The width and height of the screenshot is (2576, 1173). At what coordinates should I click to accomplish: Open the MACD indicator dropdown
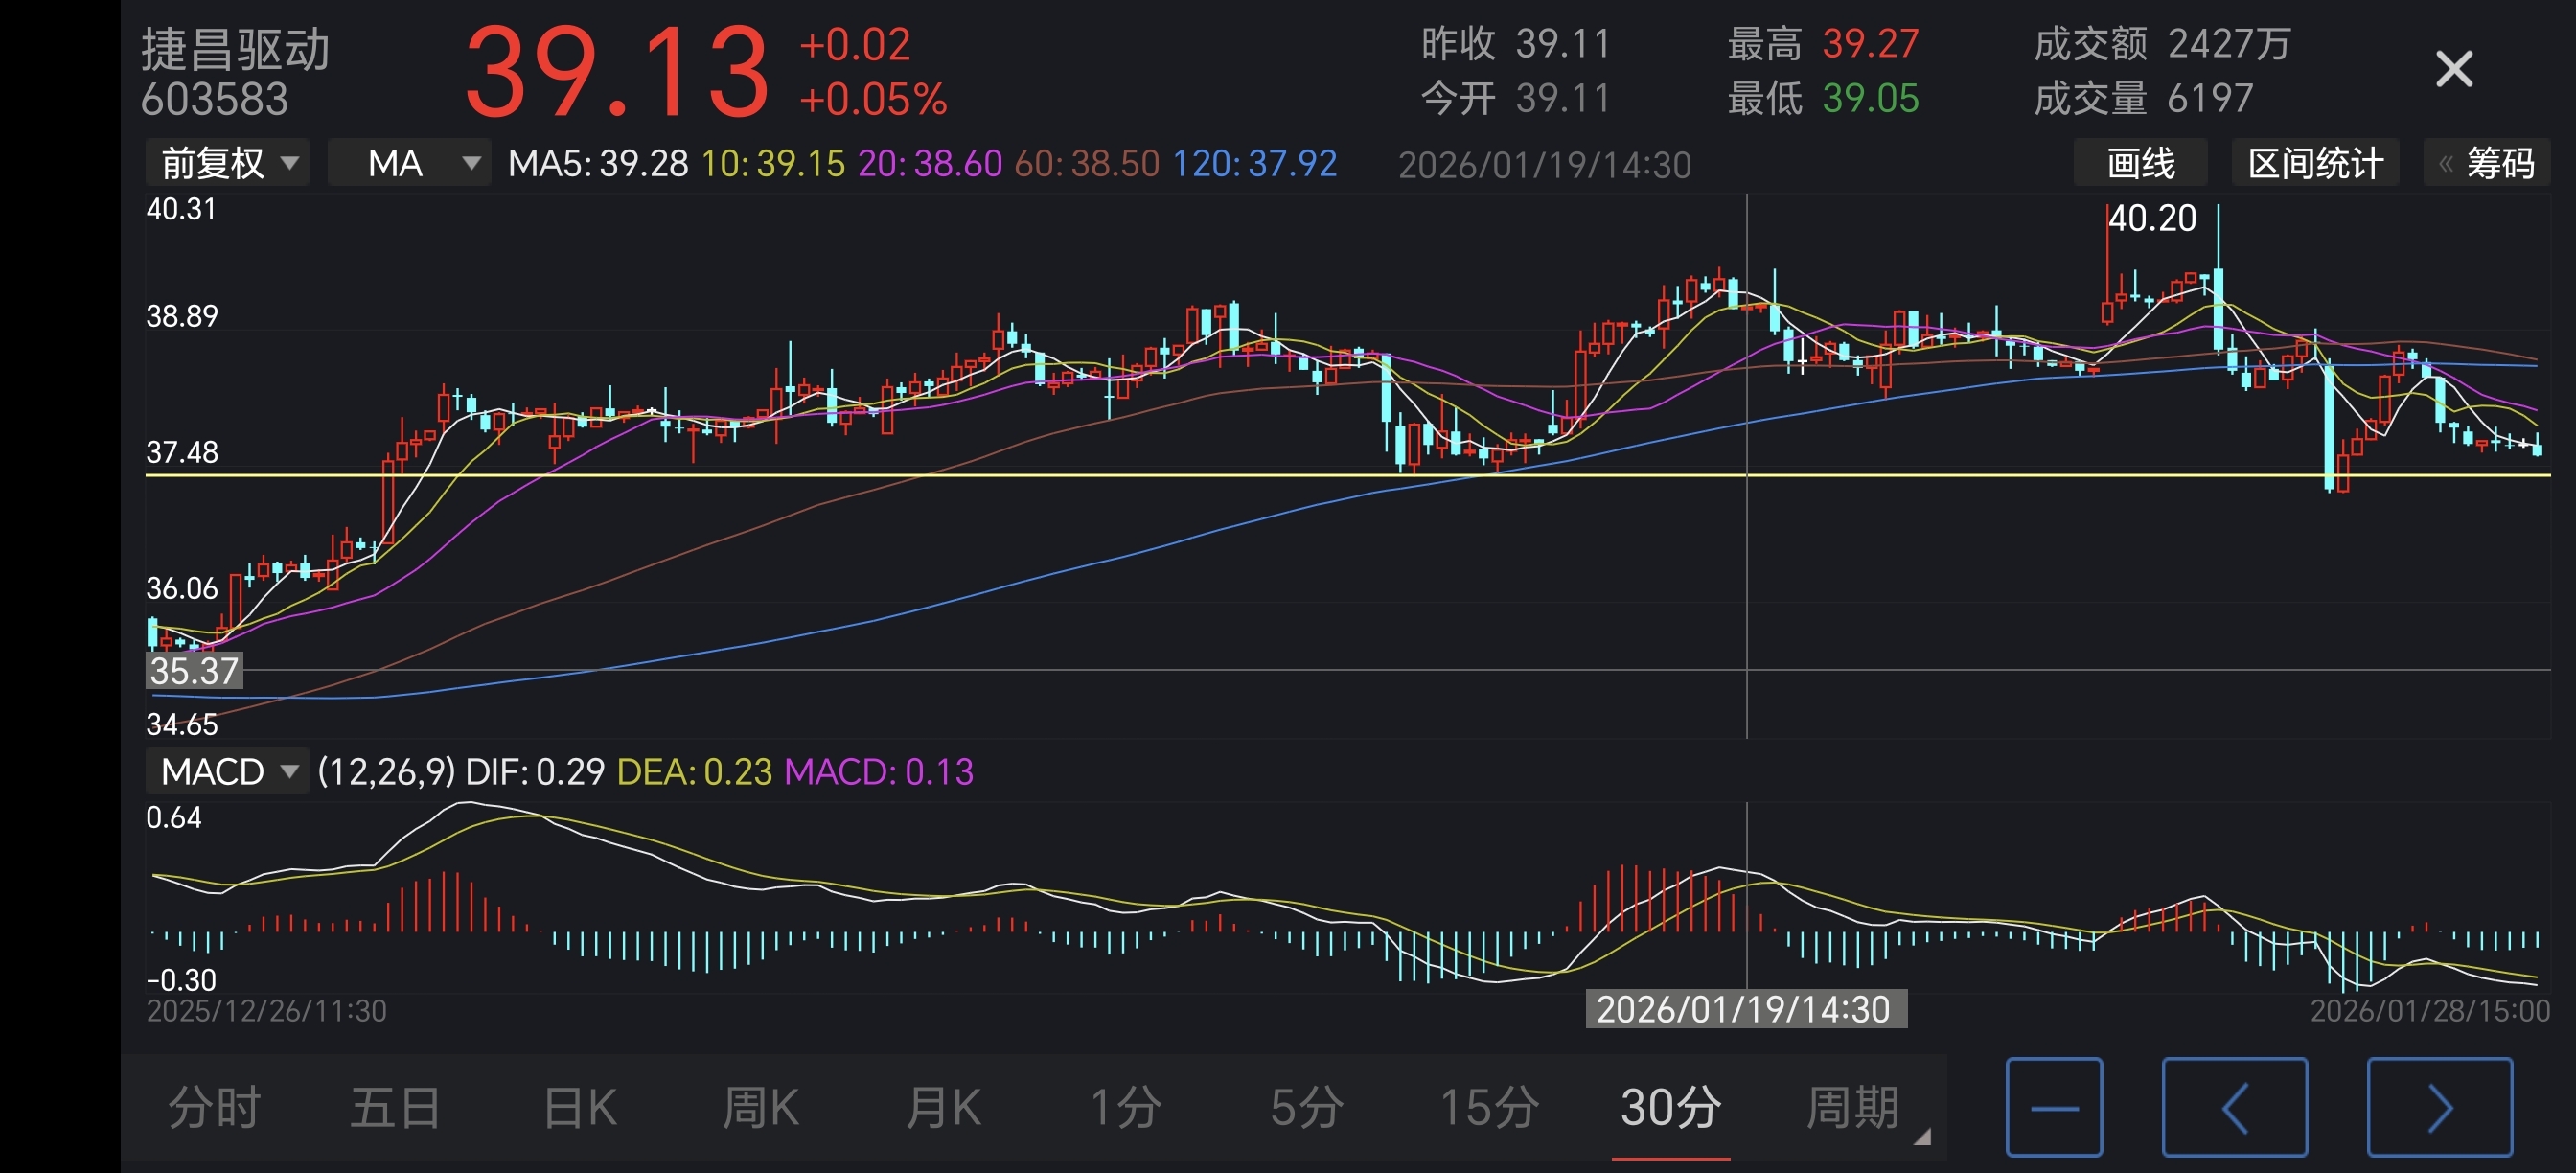point(228,771)
